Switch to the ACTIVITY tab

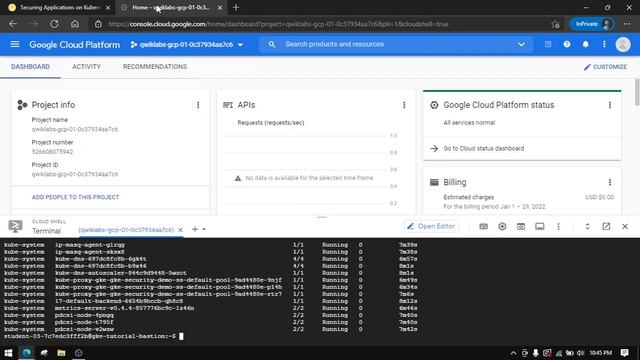pos(86,67)
